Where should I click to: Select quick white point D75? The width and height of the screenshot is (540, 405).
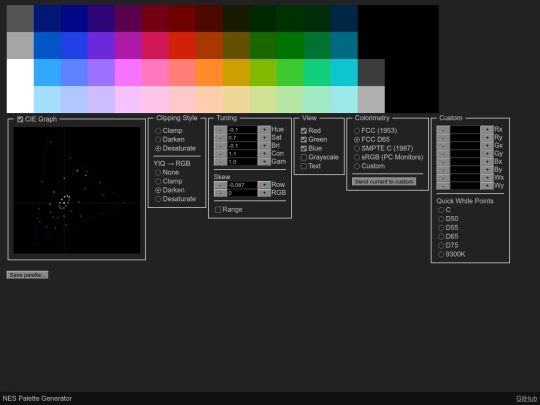(x=441, y=245)
